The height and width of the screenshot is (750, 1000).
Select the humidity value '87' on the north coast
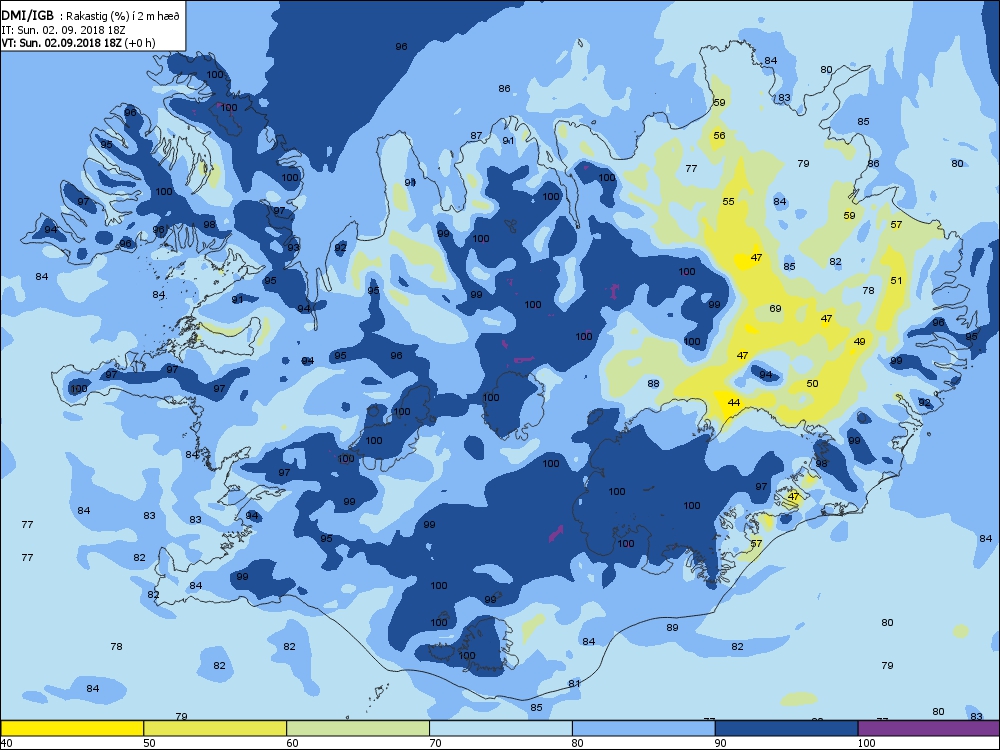coord(476,136)
